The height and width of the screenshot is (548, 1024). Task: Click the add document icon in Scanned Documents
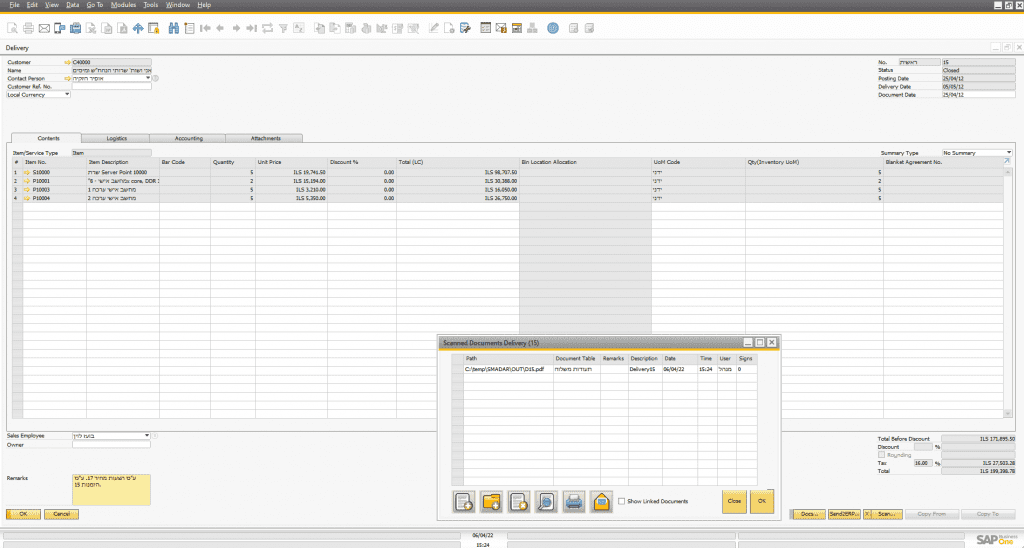[x=463, y=501]
